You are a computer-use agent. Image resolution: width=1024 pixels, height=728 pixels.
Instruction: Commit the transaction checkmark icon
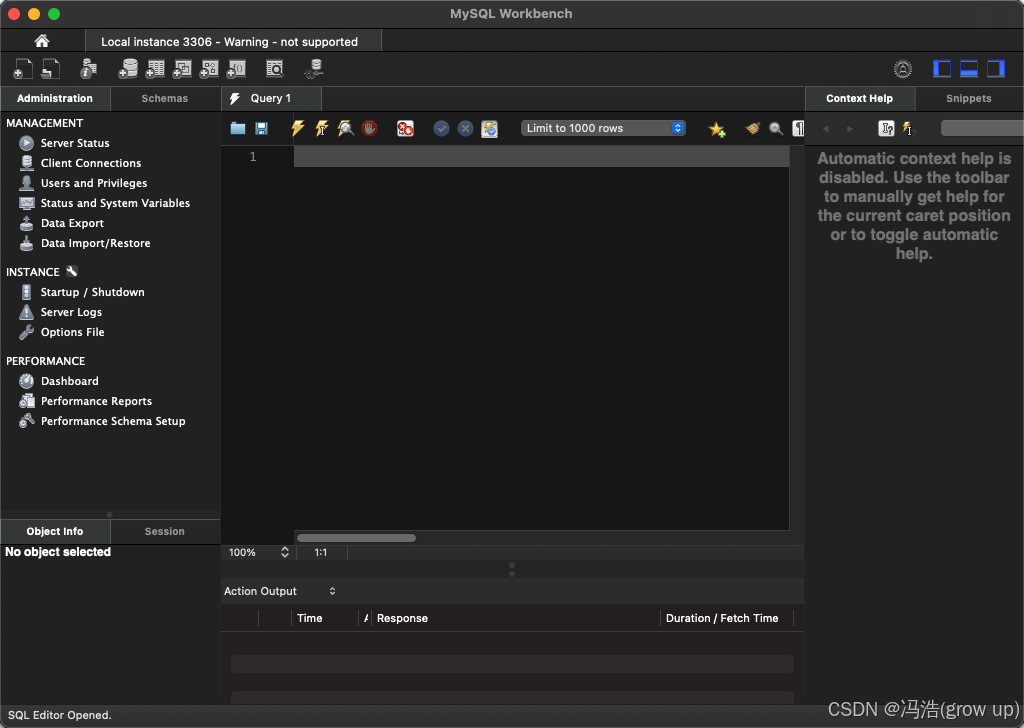(441, 128)
